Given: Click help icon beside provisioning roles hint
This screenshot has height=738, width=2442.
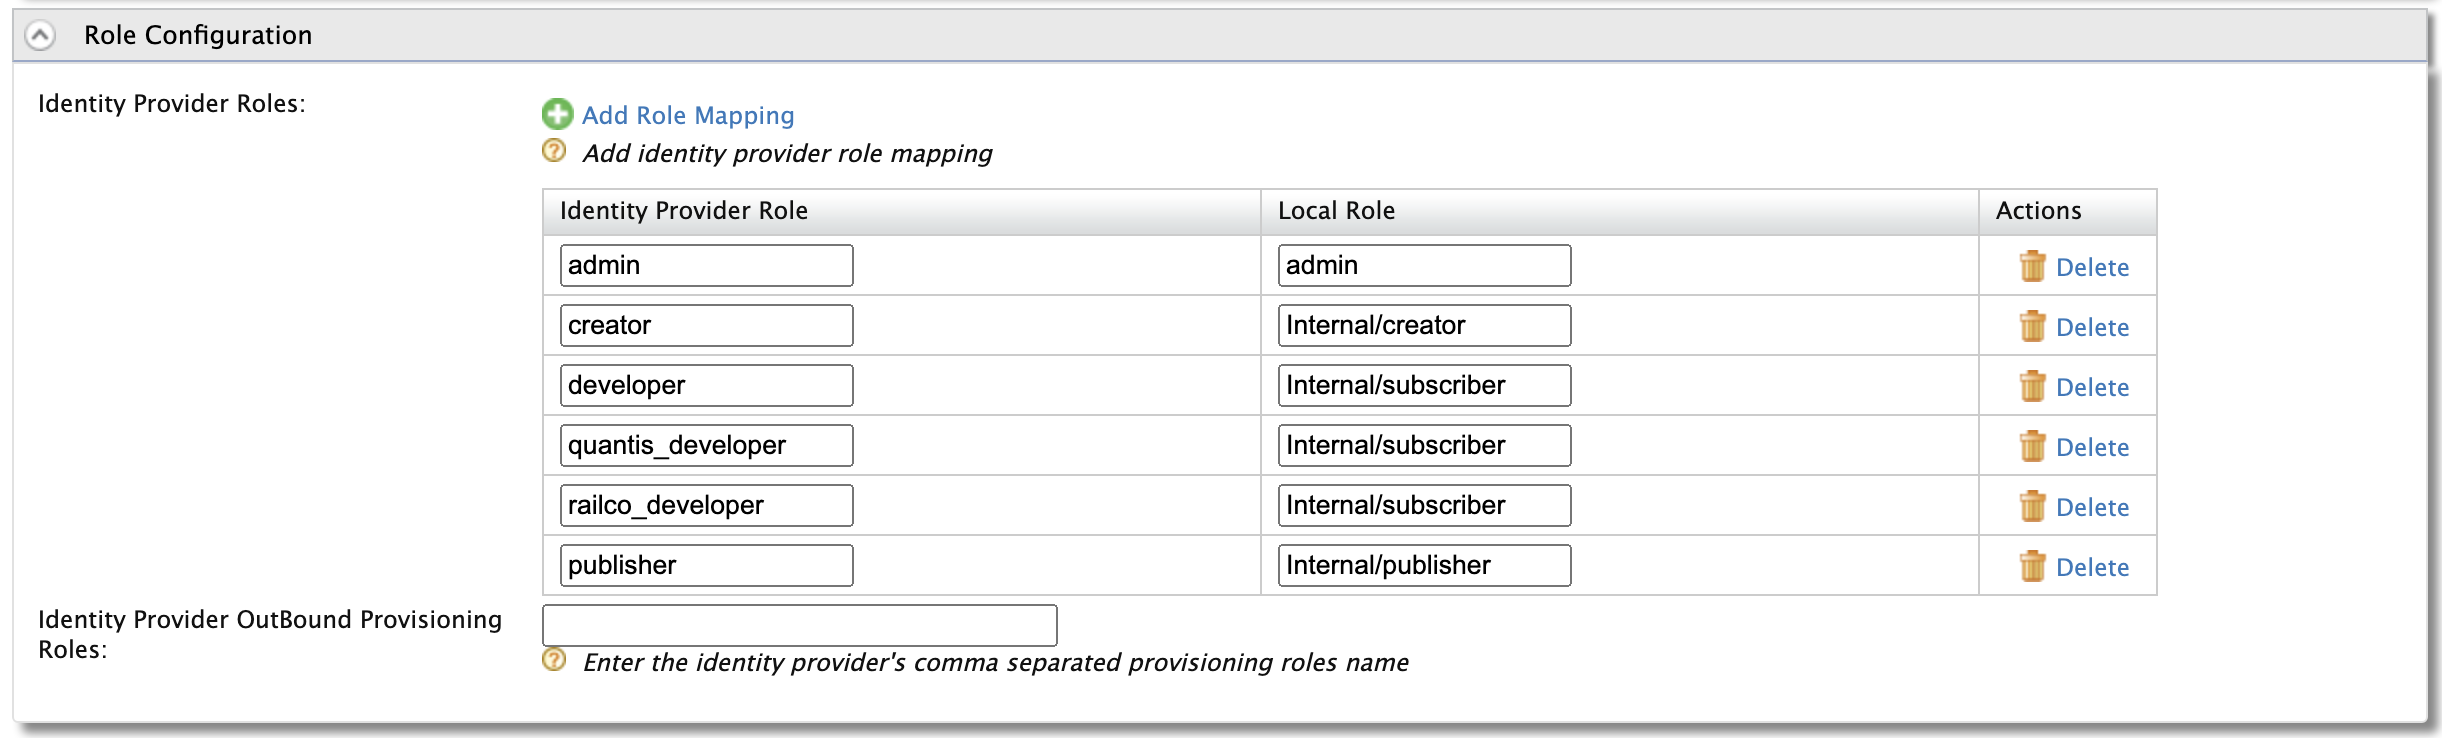Looking at the screenshot, I should (554, 660).
